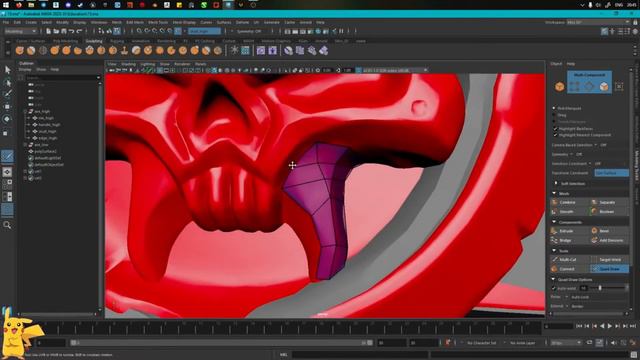This screenshot has height=360, width=640.
Task: Click UV selection icon beside Multi-Component box
Action: (x=619, y=86)
